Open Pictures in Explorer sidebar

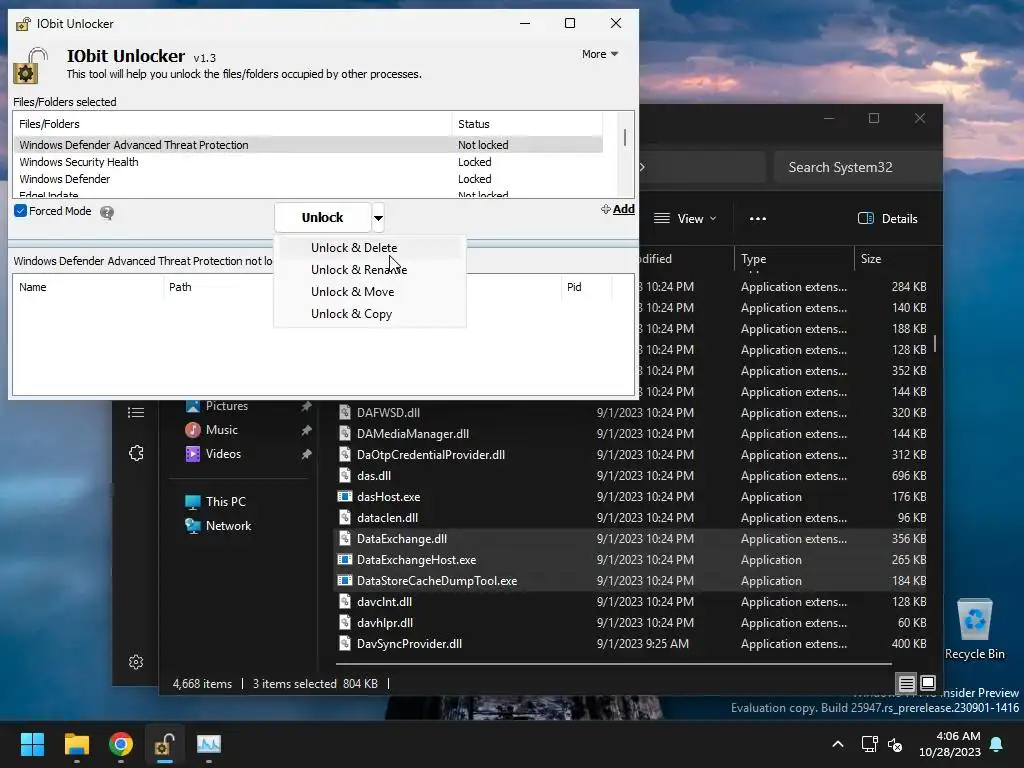point(227,406)
